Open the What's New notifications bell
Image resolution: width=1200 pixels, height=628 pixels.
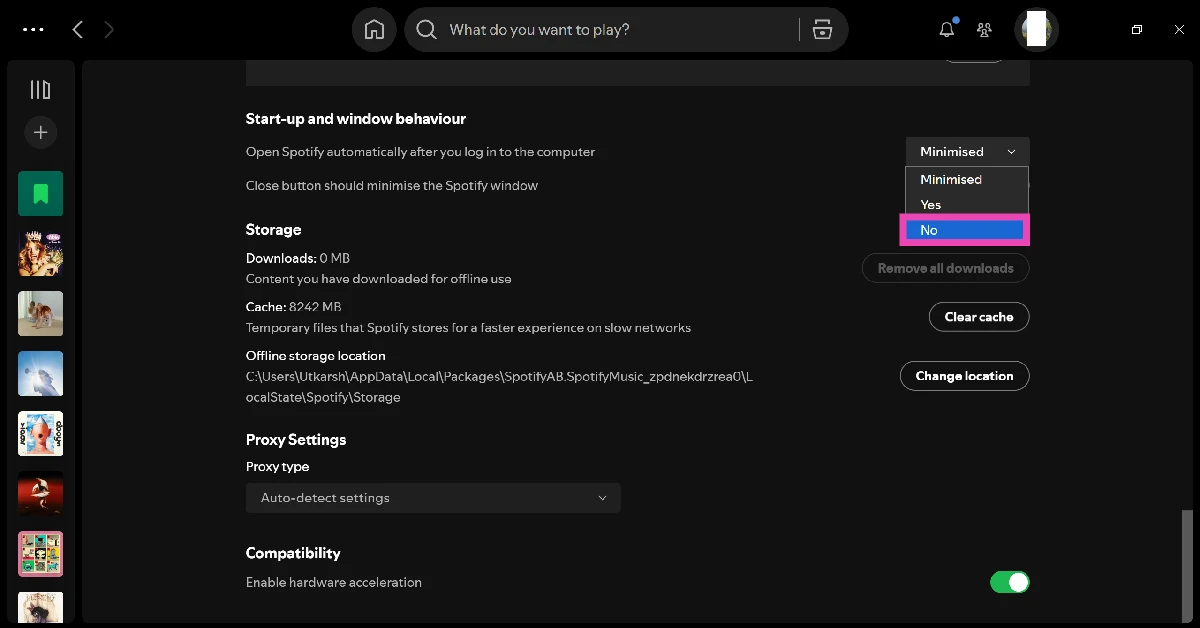click(947, 30)
